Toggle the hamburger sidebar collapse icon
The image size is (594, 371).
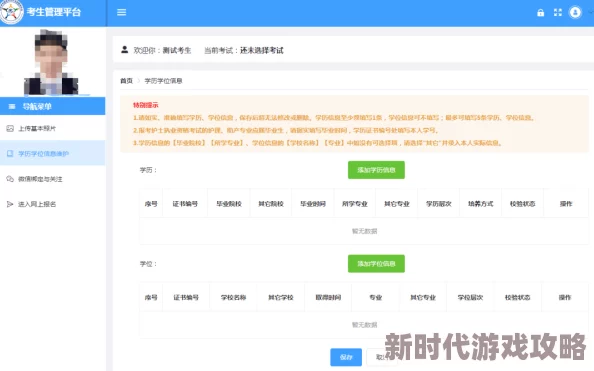[121, 12]
